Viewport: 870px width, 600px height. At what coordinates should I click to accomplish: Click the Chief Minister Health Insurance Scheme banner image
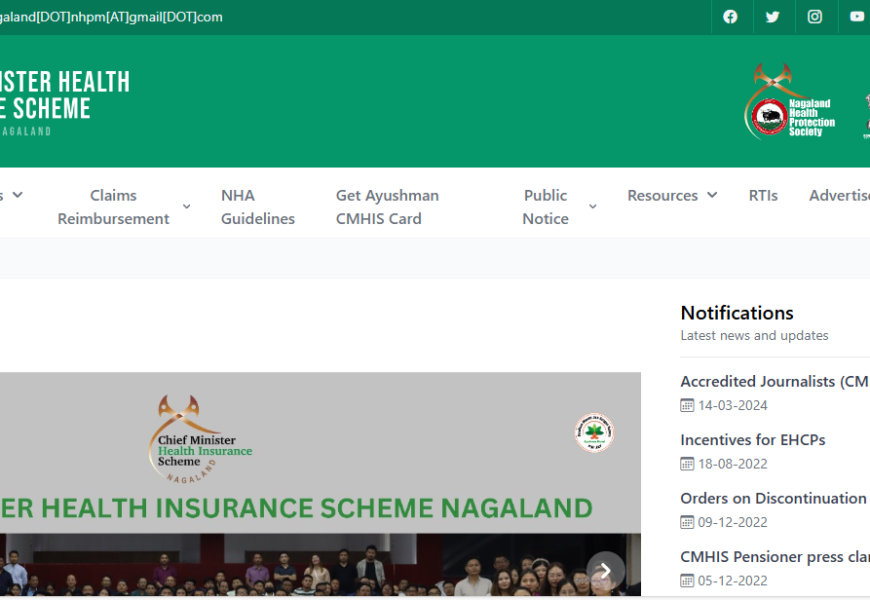click(300, 470)
